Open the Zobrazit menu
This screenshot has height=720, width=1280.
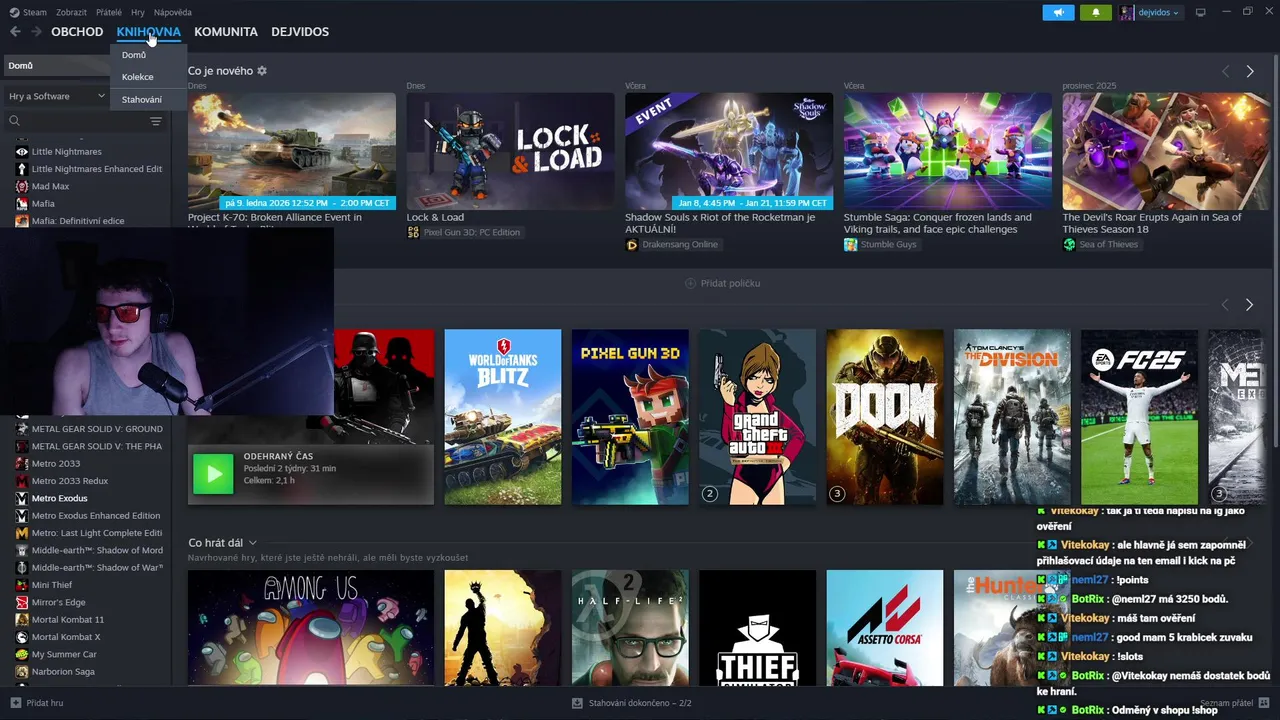coord(71,12)
